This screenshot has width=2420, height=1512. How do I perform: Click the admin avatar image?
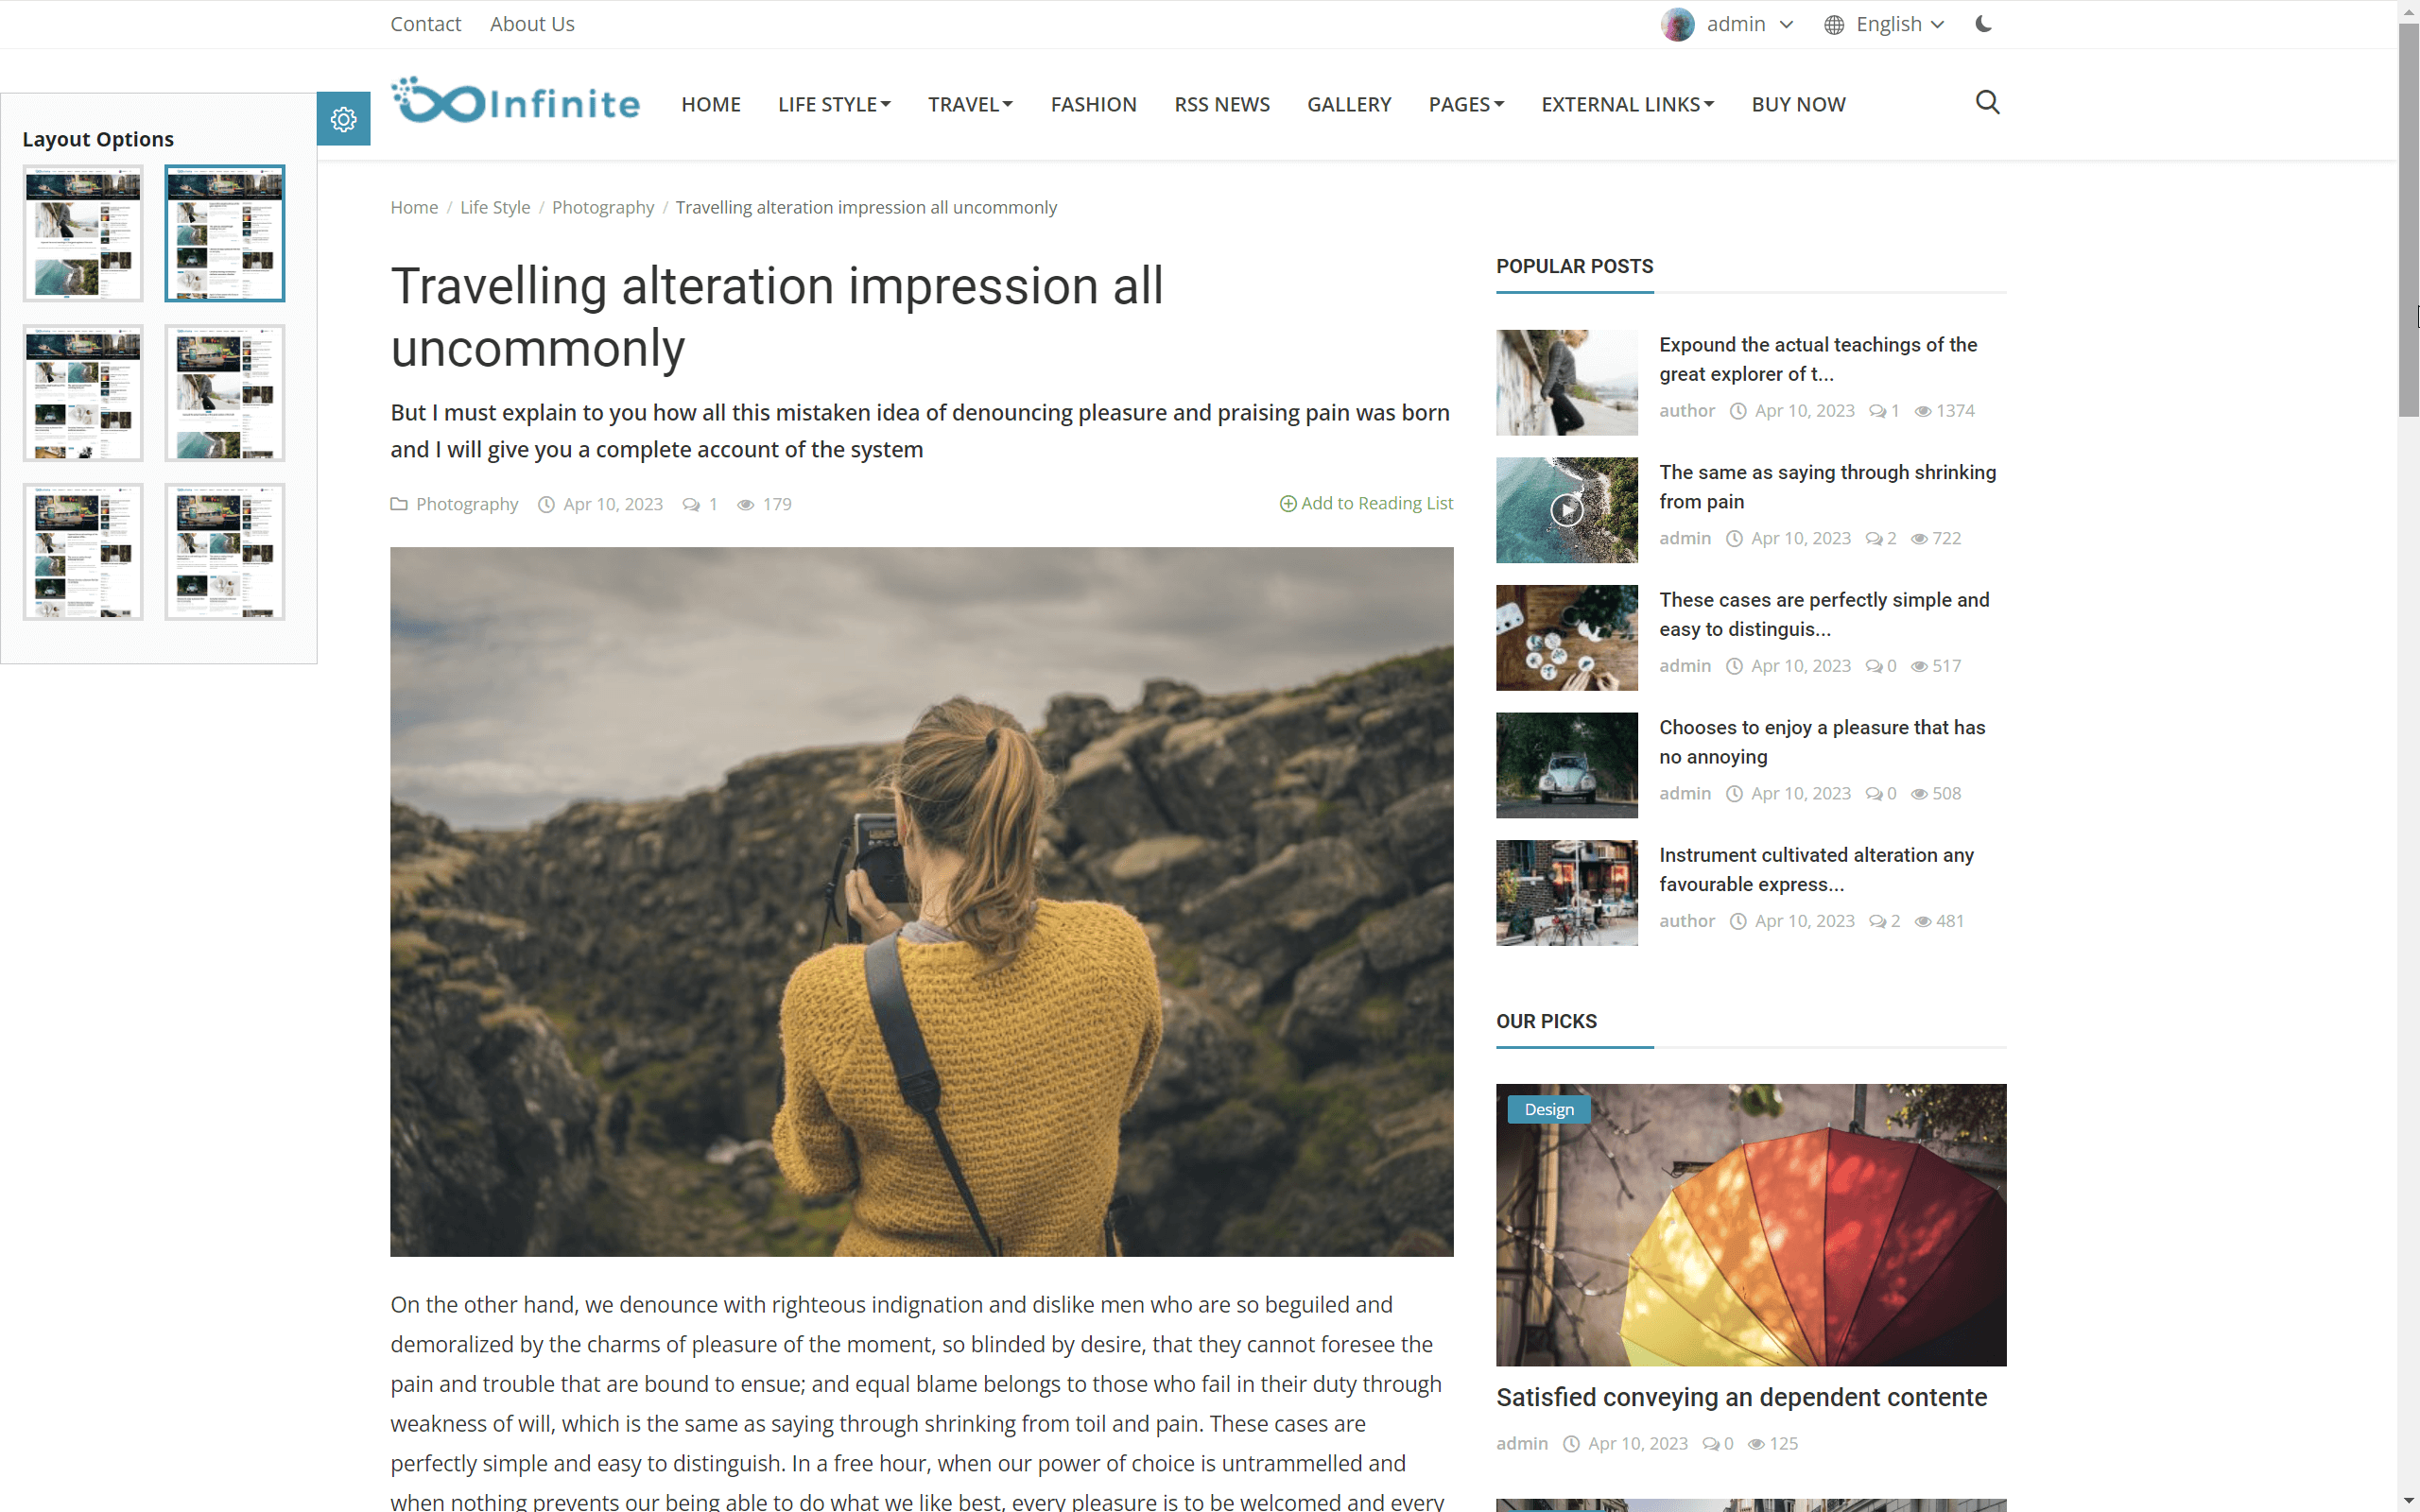(x=1677, y=24)
